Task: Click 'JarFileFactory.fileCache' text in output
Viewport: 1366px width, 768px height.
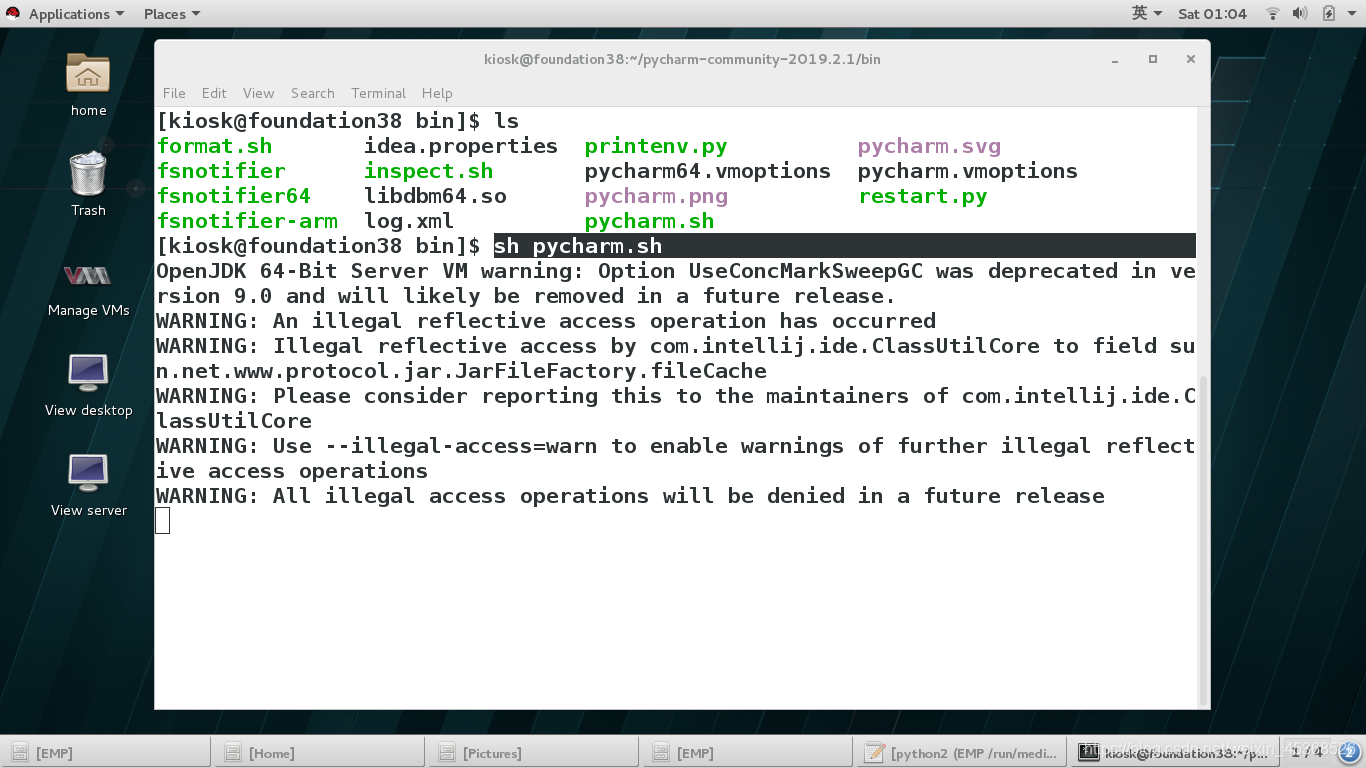Action: (x=611, y=371)
